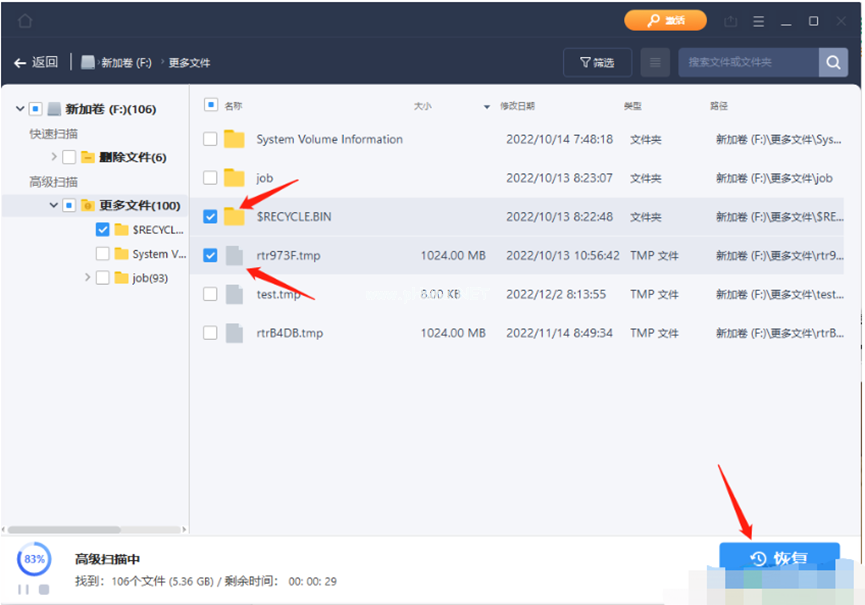Go back using the 返回 arrow
Viewport: 865px width, 605px height.
click(36, 62)
